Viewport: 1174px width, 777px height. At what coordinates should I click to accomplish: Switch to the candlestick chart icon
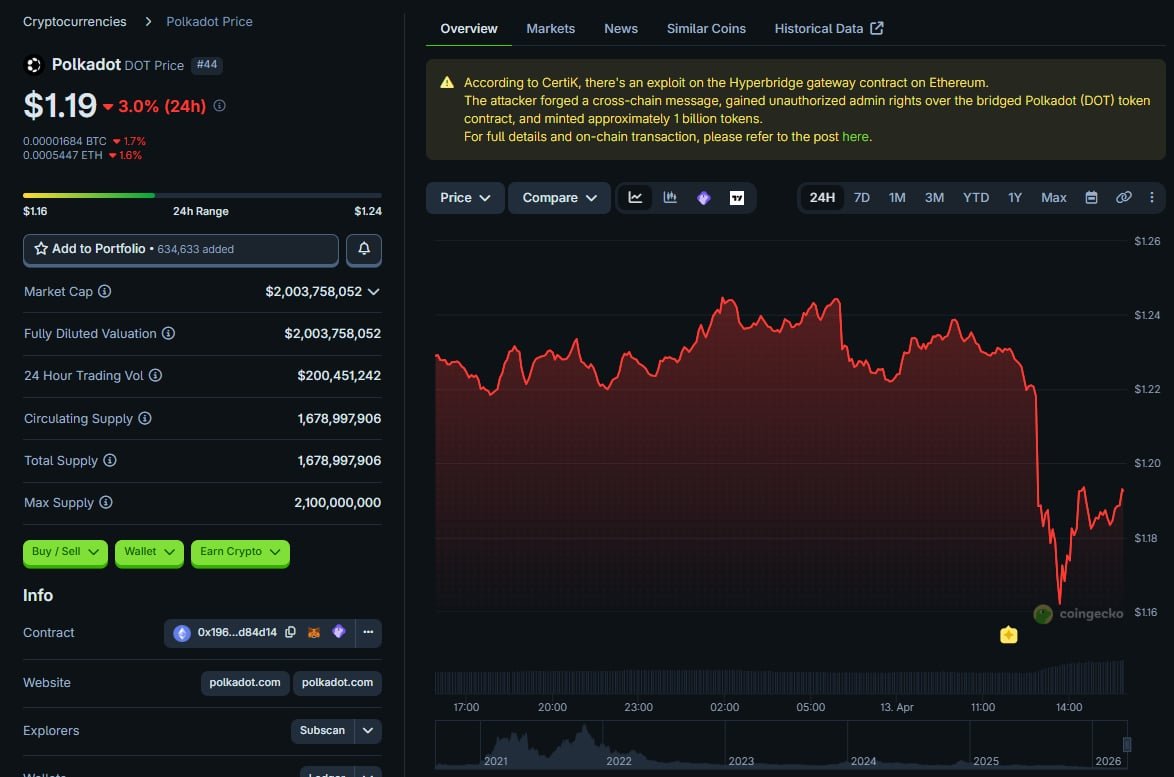pyautogui.click(x=670, y=198)
